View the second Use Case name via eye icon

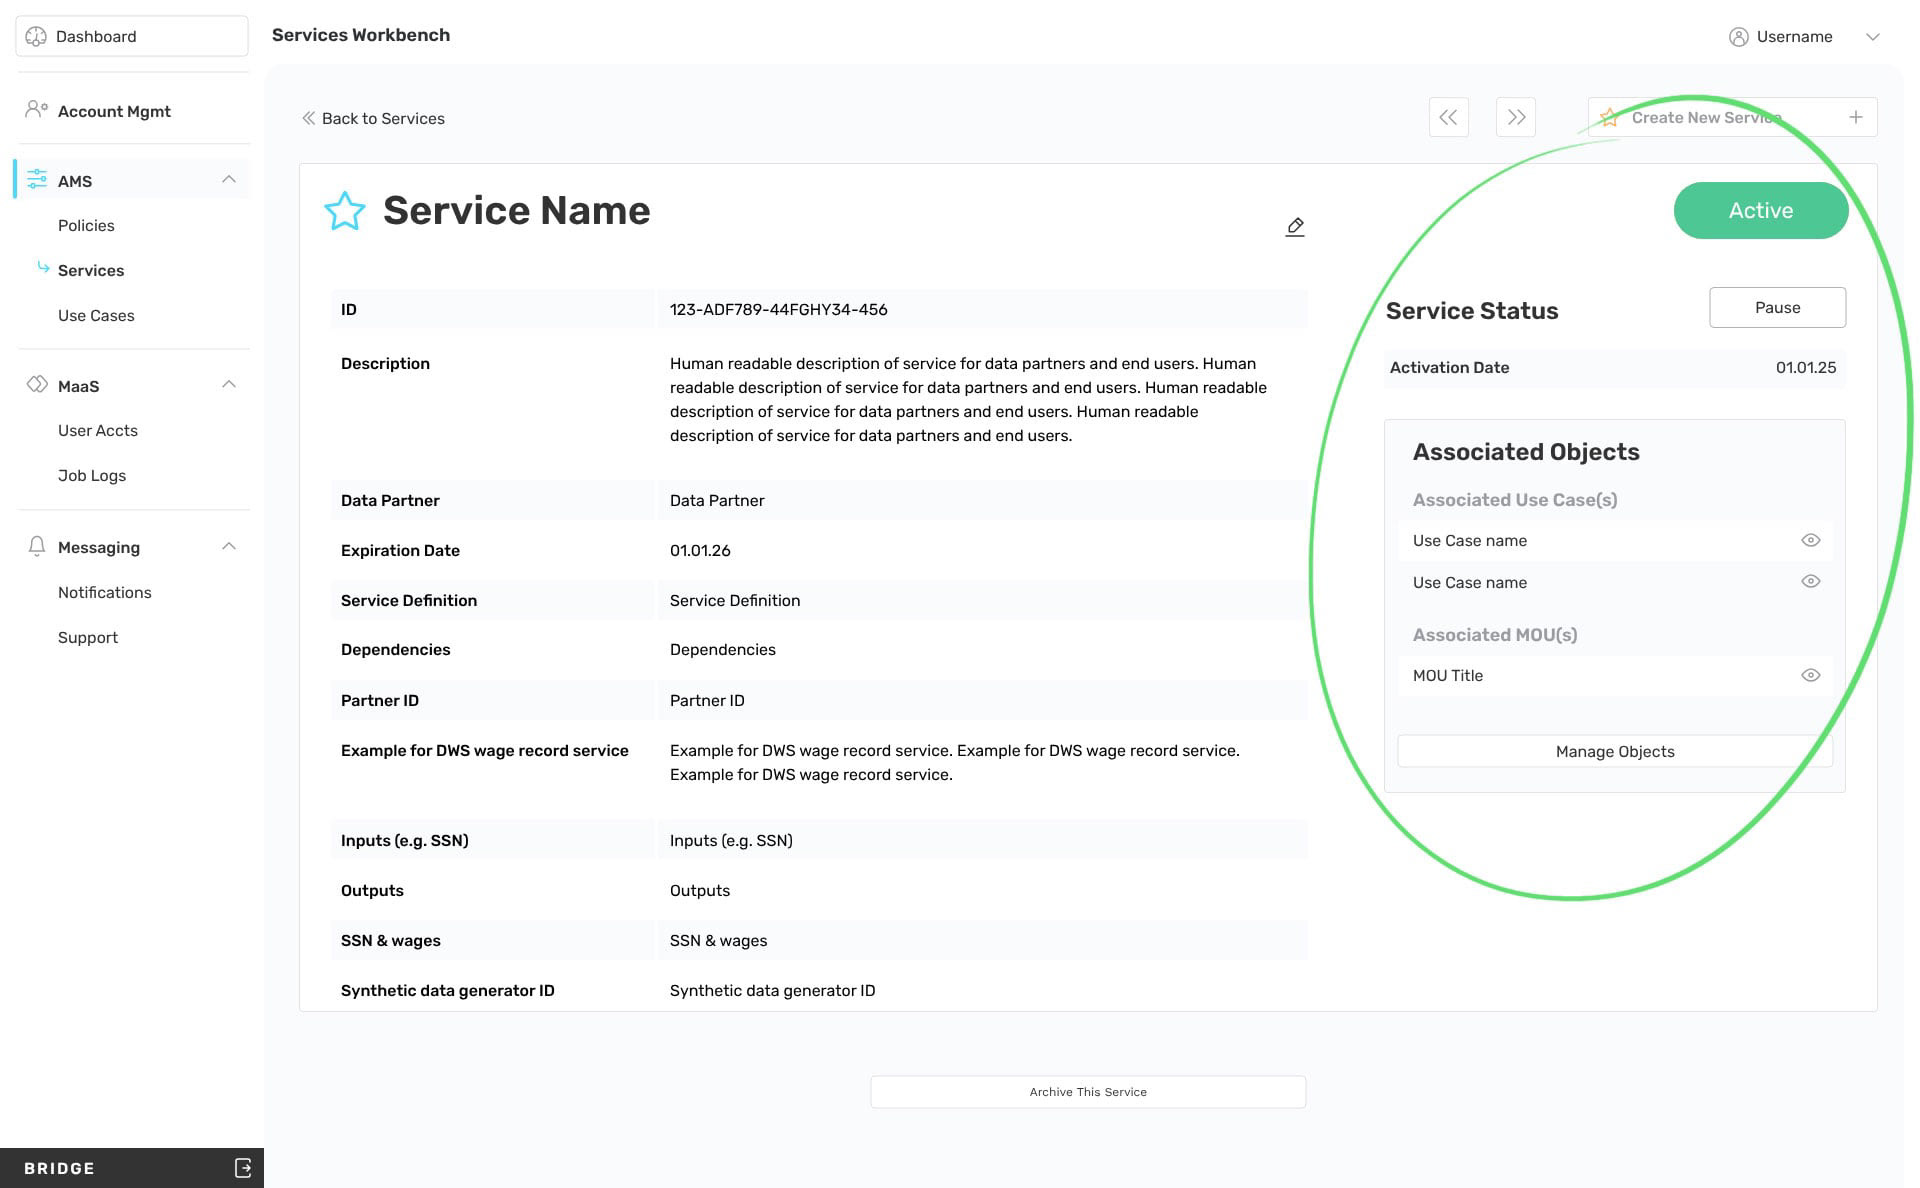coord(1810,581)
